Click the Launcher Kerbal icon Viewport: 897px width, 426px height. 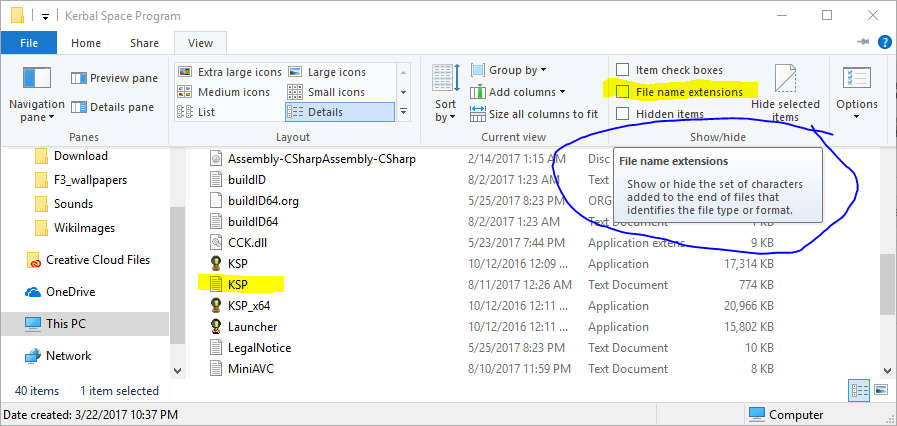[216, 327]
